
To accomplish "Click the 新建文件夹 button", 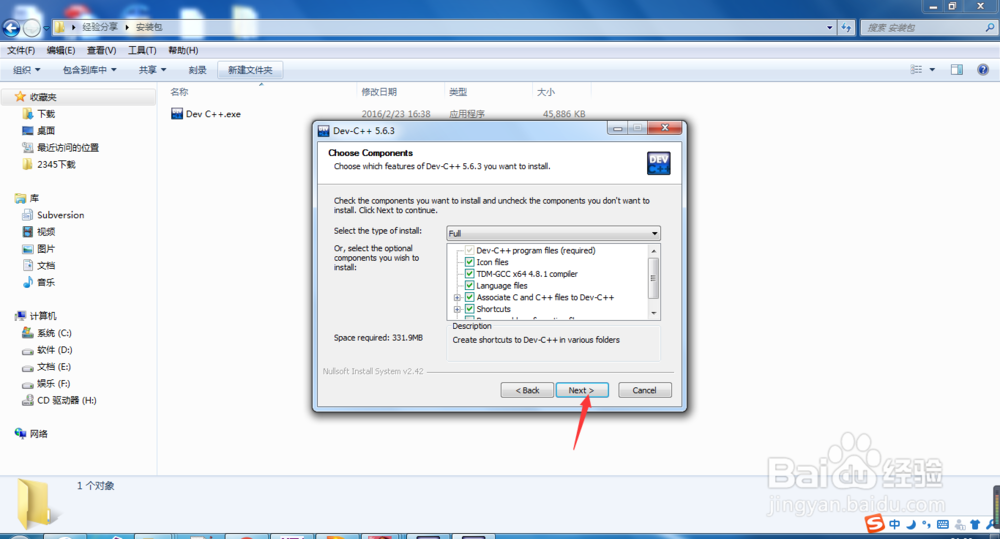I will (250, 70).
